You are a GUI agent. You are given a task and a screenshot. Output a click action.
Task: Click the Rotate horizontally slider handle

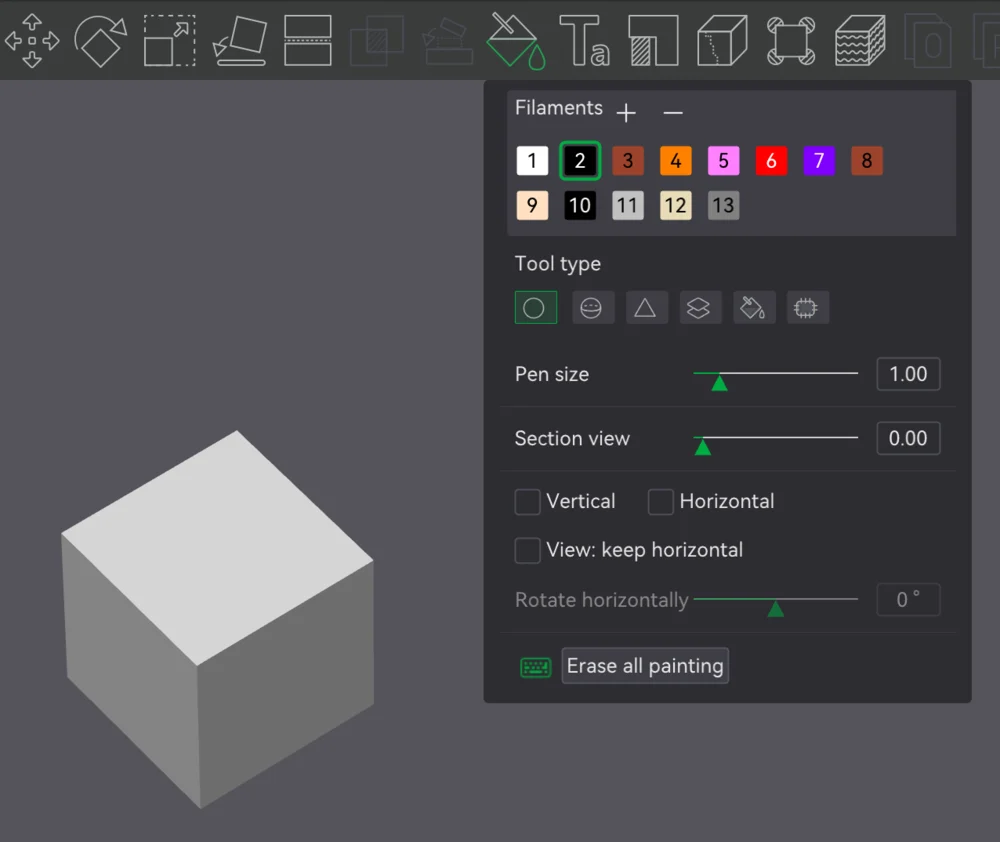coord(776,609)
